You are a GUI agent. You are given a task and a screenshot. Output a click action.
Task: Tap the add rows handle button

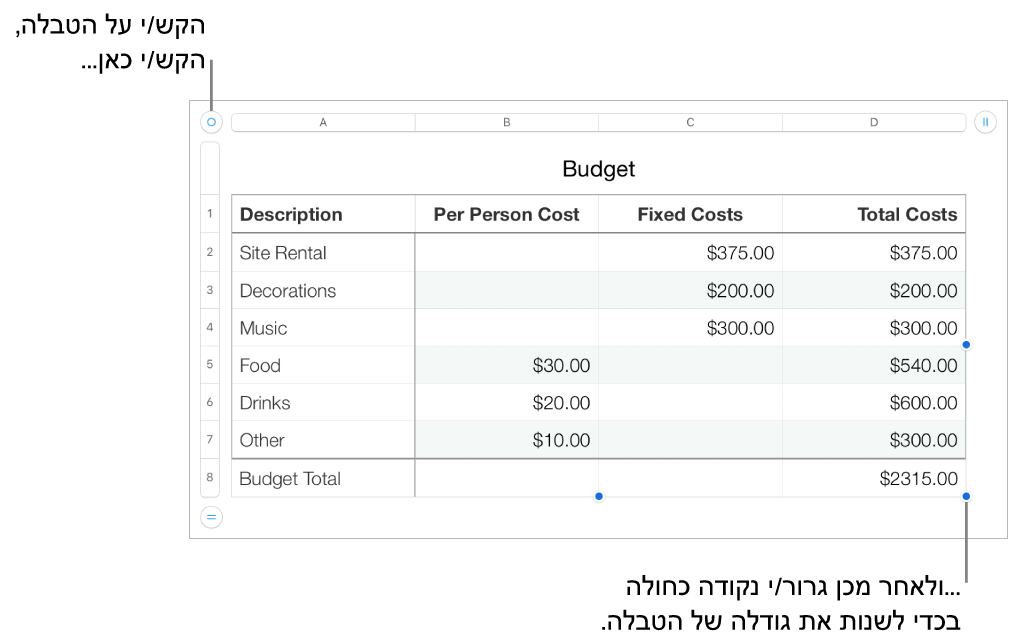211,517
